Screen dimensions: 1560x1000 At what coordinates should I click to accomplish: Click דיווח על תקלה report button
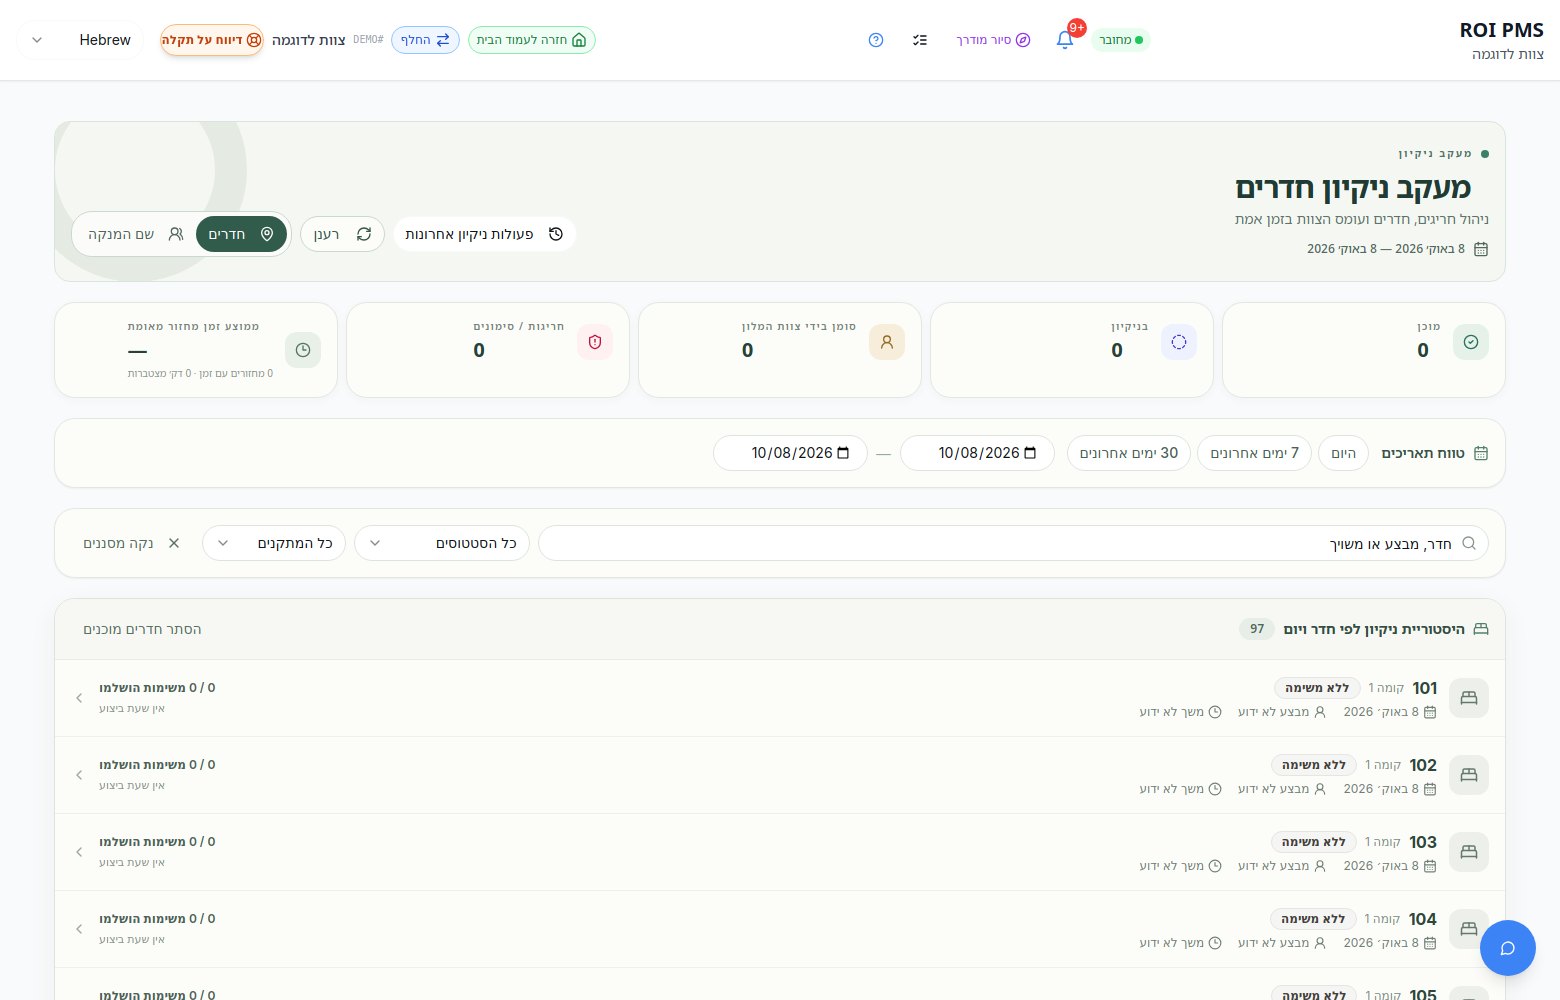(x=212, y=40)
